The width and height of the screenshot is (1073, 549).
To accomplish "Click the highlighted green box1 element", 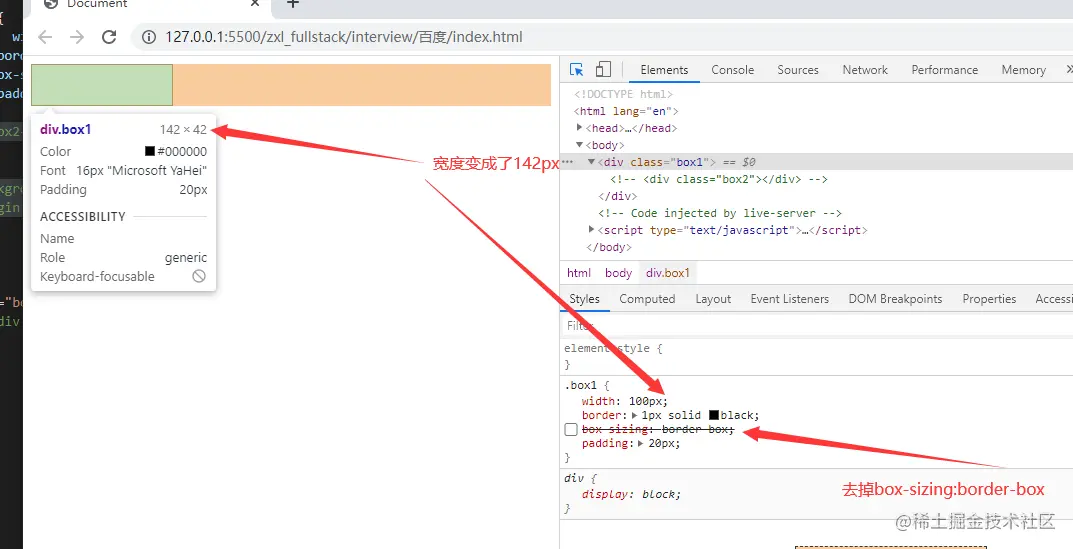I will (x=102, y=85).
